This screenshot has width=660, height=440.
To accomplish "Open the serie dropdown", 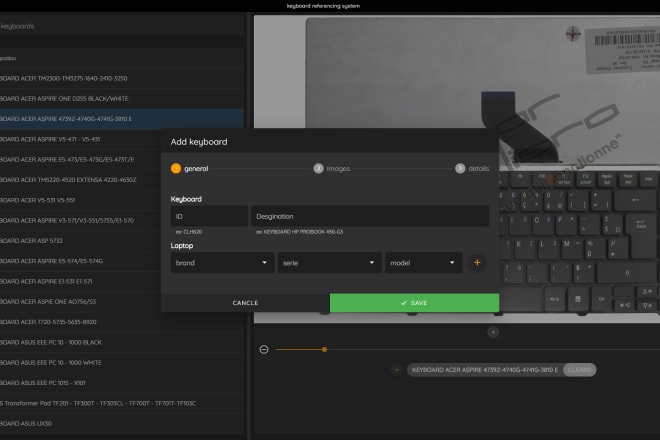I will [x=330, y=263].
